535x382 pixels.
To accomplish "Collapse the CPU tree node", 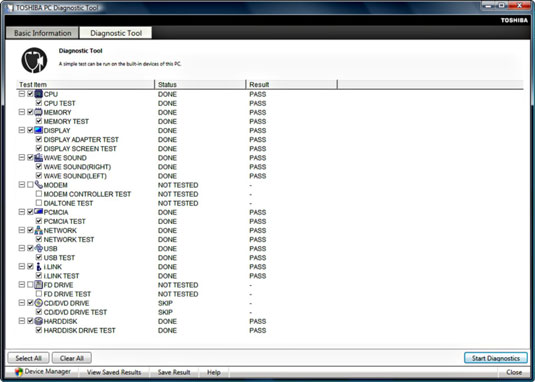I will click(x=21, y=94).
